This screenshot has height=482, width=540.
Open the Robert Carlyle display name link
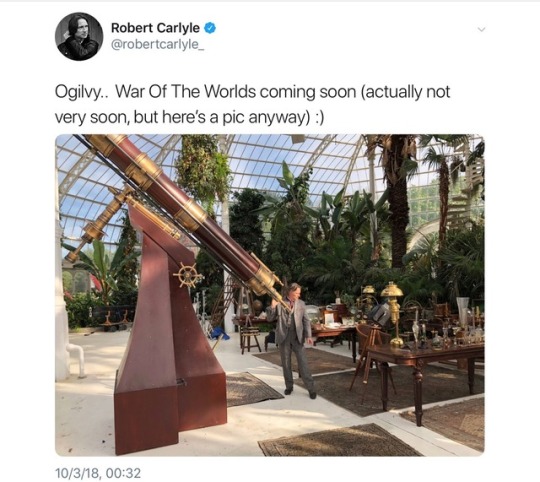(x=155, y=28)
